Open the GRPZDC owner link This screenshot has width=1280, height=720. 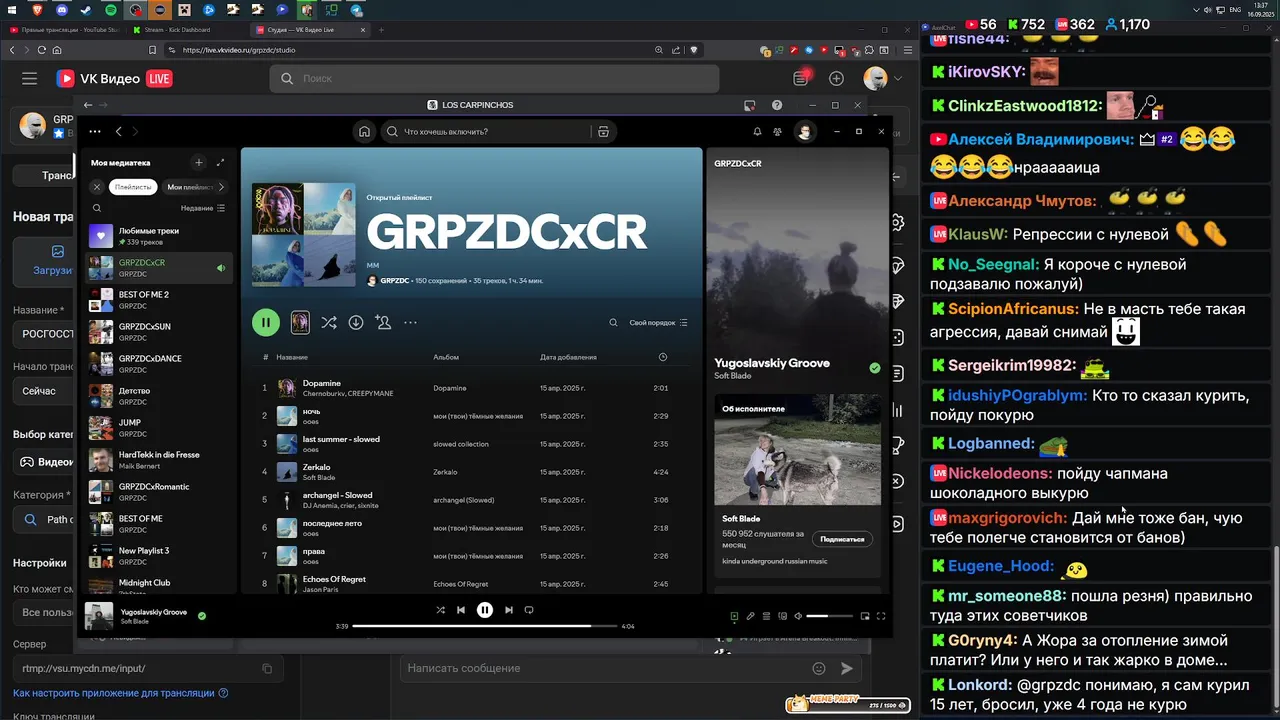tap(396, 281)
